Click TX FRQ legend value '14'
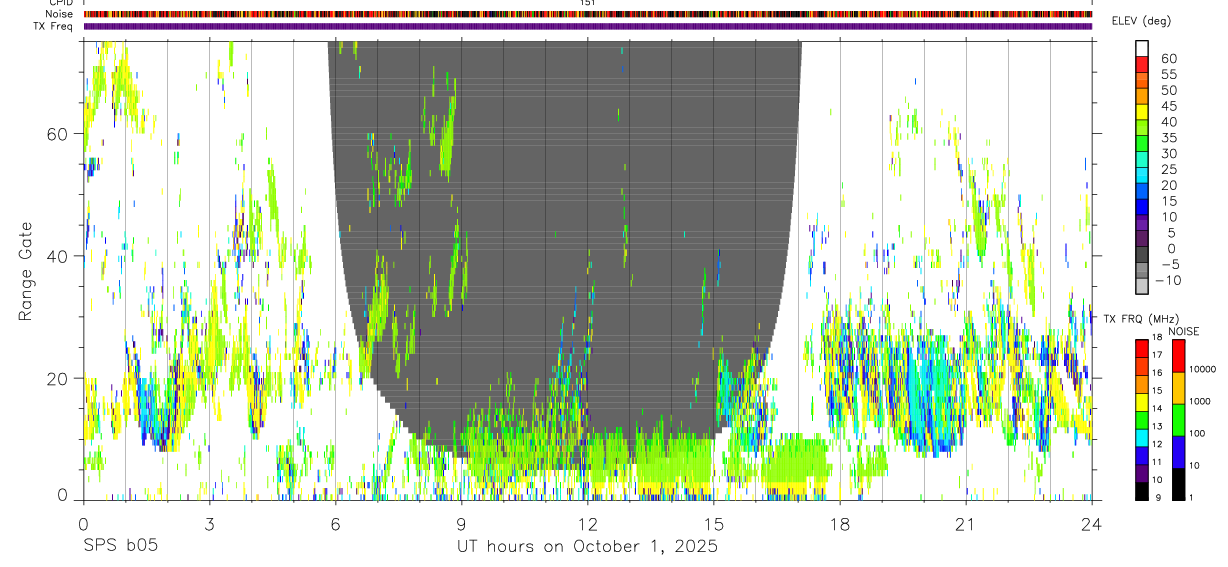 (x=1158, y=409)
